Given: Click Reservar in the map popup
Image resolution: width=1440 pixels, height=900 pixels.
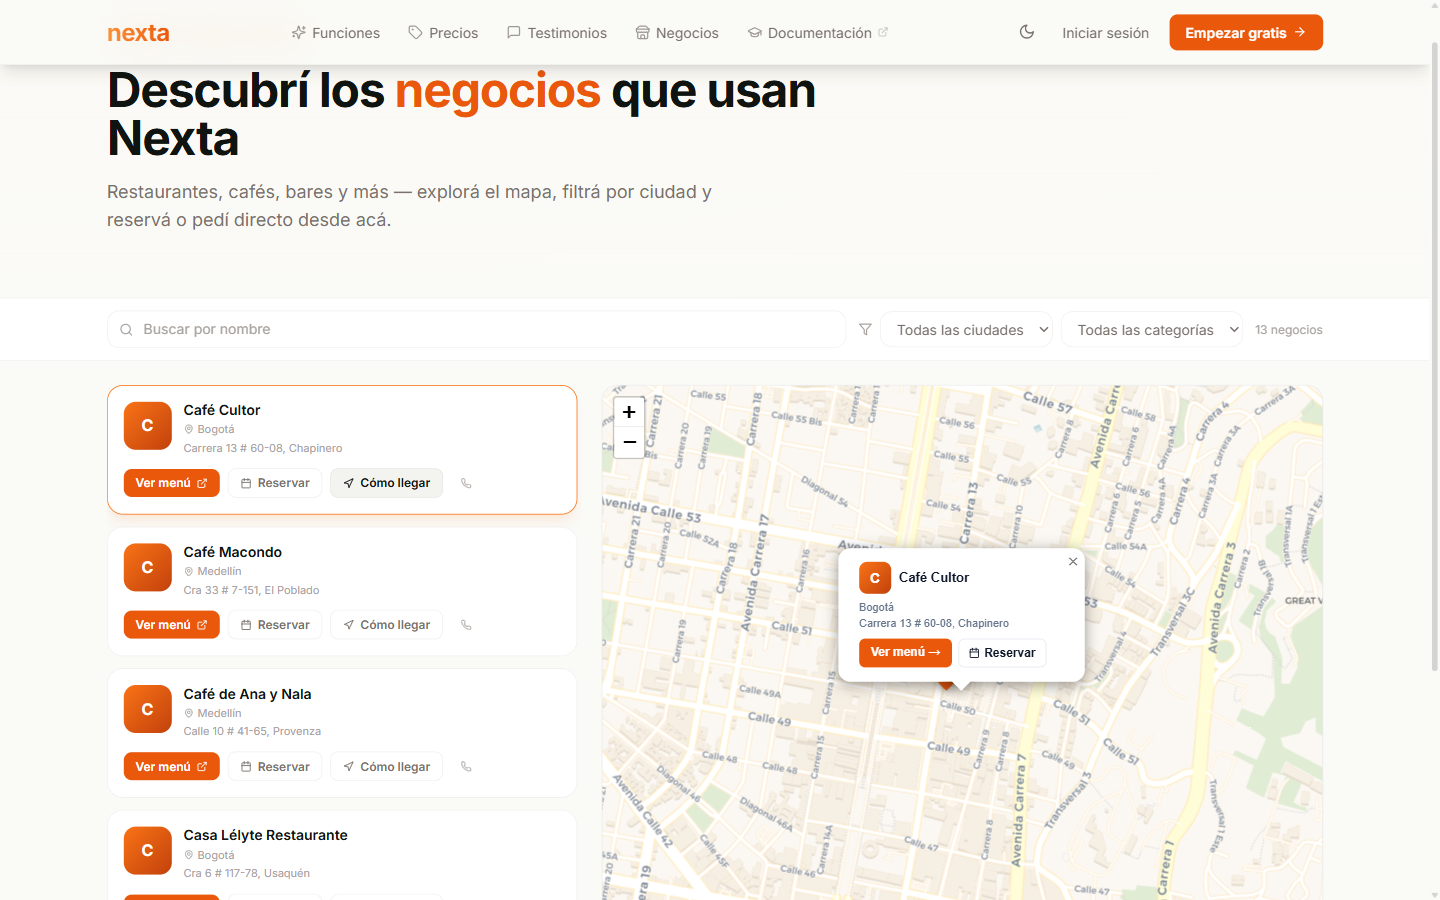Looking at the screenshot, I should pyautogui.click(x=1002, y=653).
